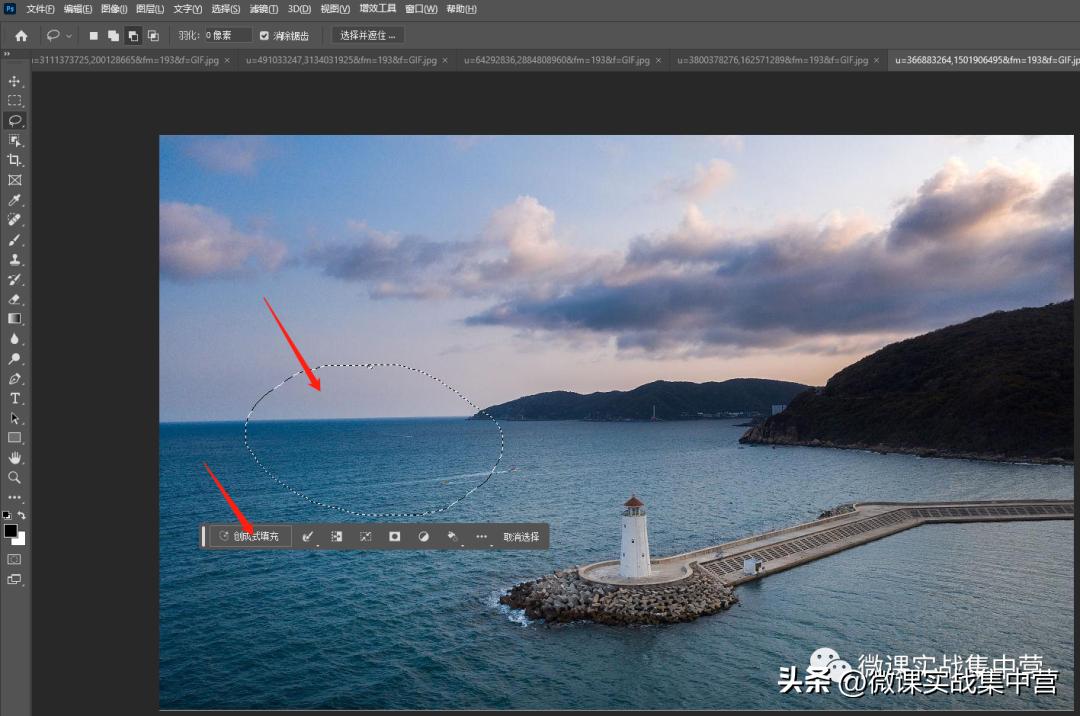Switch to the u=491033247 document tab
The height and width of the screenshot is (716, 1080).
[x=341, y=60]
